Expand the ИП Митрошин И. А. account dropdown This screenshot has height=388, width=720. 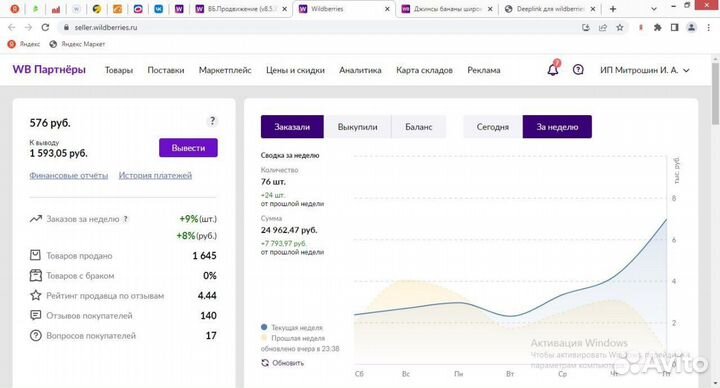pos(645,70)
